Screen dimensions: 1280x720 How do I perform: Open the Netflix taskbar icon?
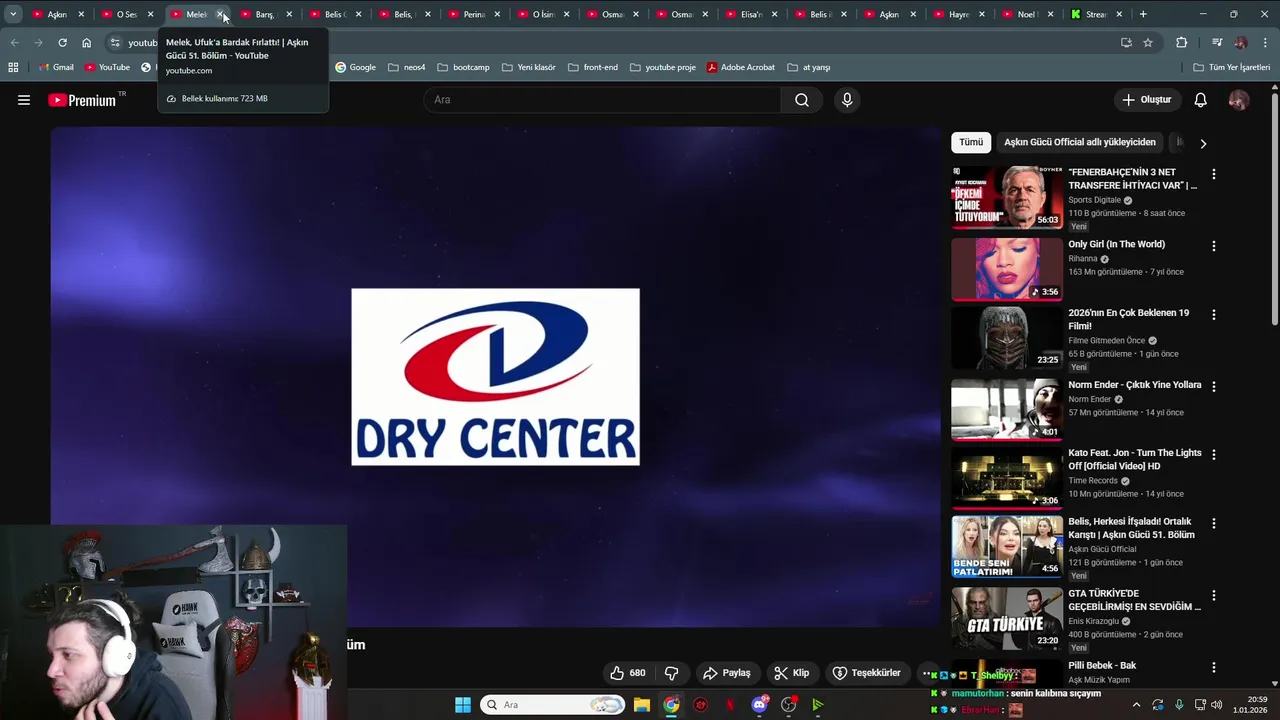pos(730,705)
